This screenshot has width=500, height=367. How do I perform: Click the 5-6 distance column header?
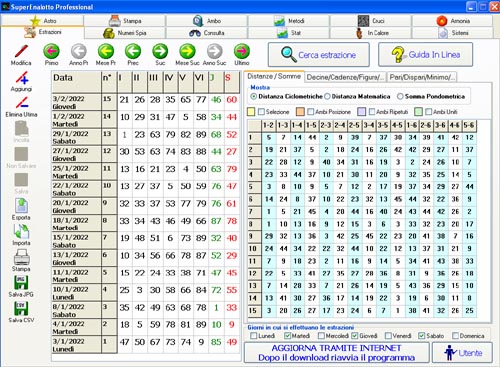click(x=469, y=125)
